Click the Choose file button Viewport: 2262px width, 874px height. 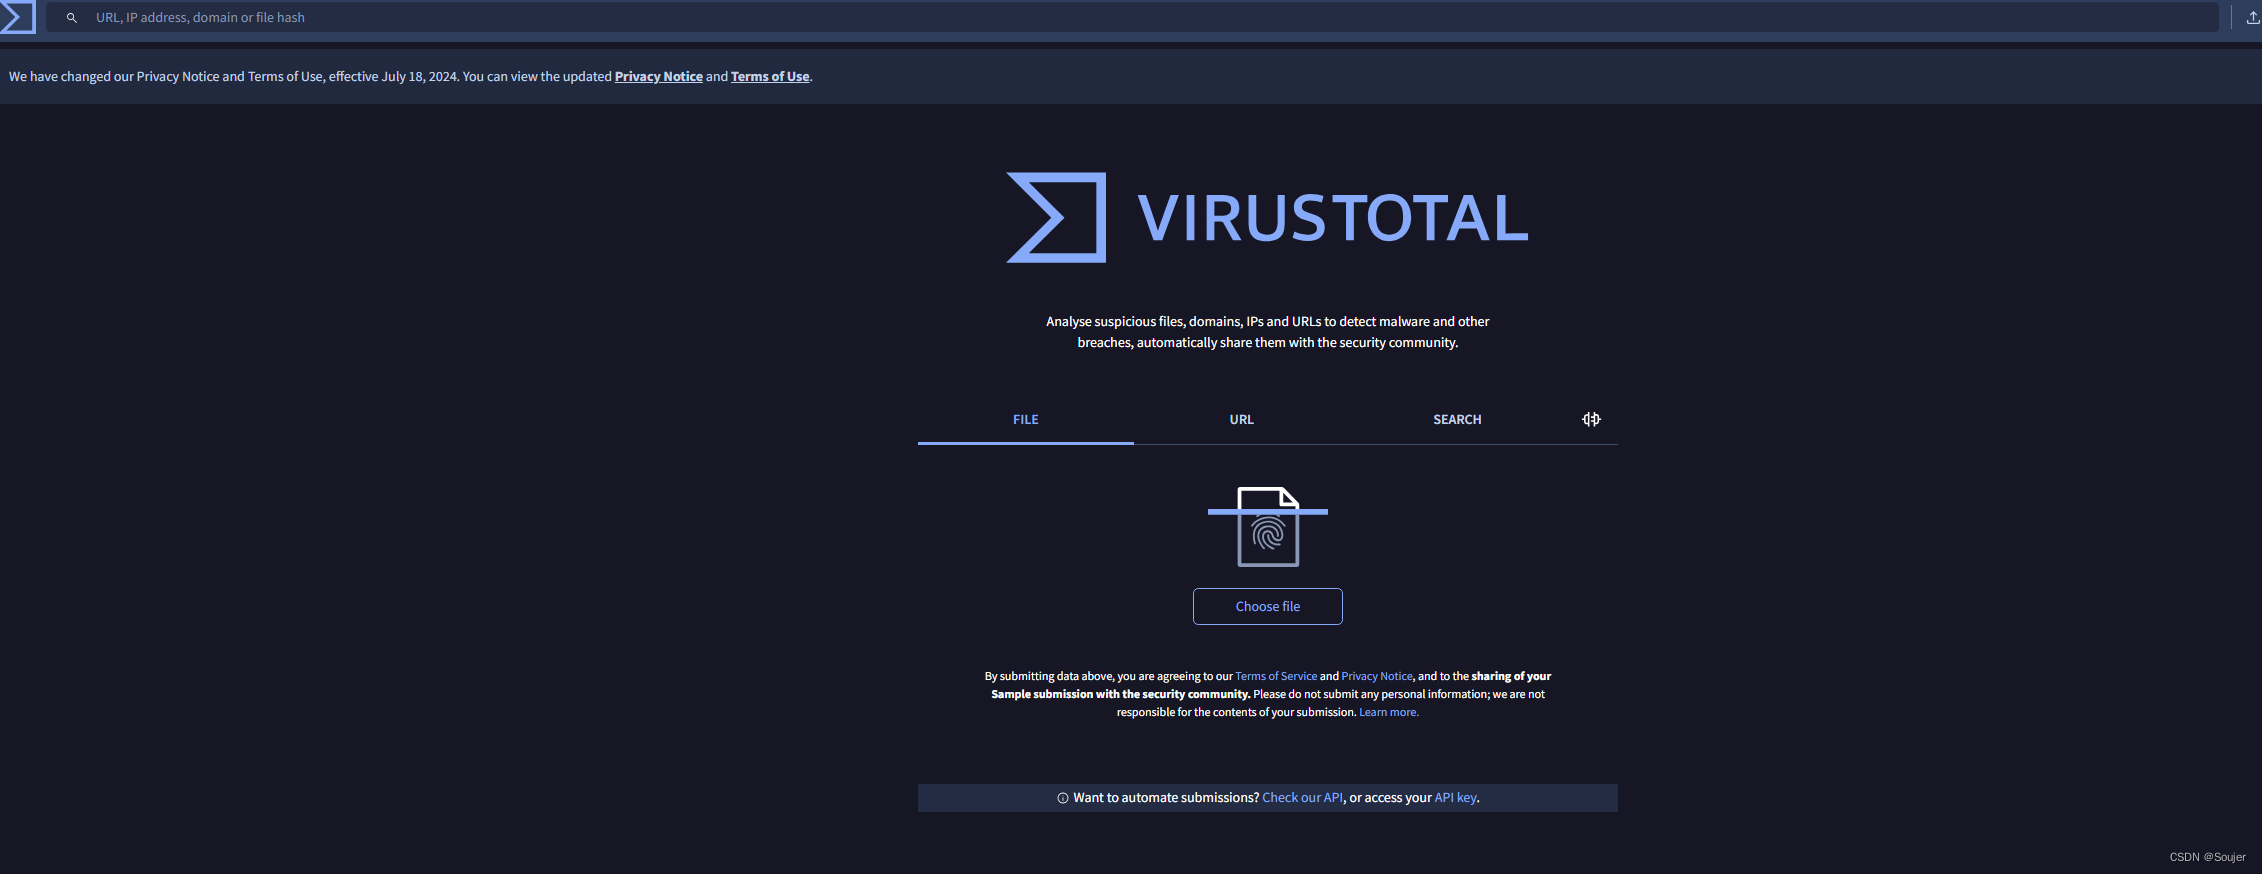(x=1267, y=607)
